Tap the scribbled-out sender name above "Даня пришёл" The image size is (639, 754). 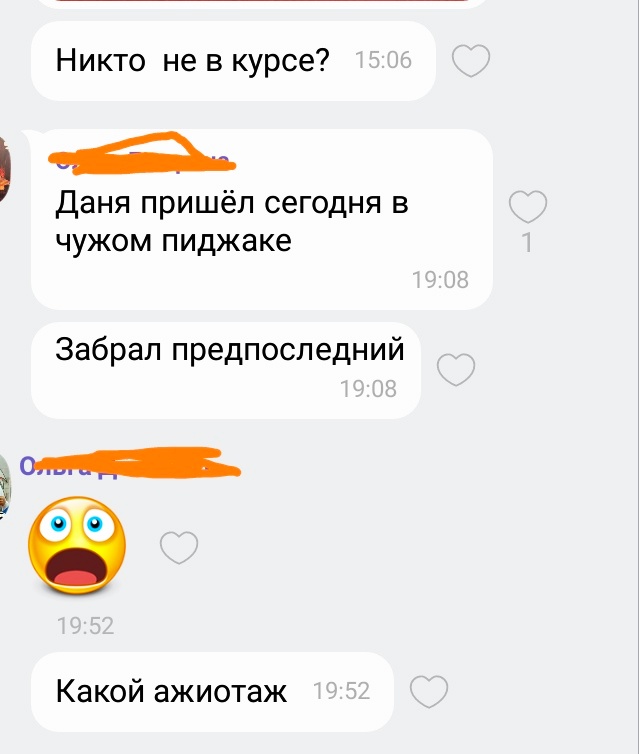[x=143, y=154]
